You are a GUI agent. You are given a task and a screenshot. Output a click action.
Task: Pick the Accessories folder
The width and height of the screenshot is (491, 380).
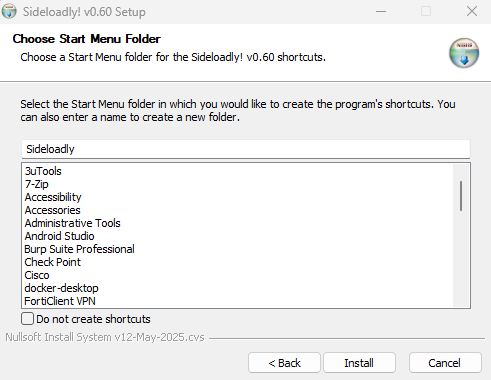pyautogui.click(x=52, y=210)
